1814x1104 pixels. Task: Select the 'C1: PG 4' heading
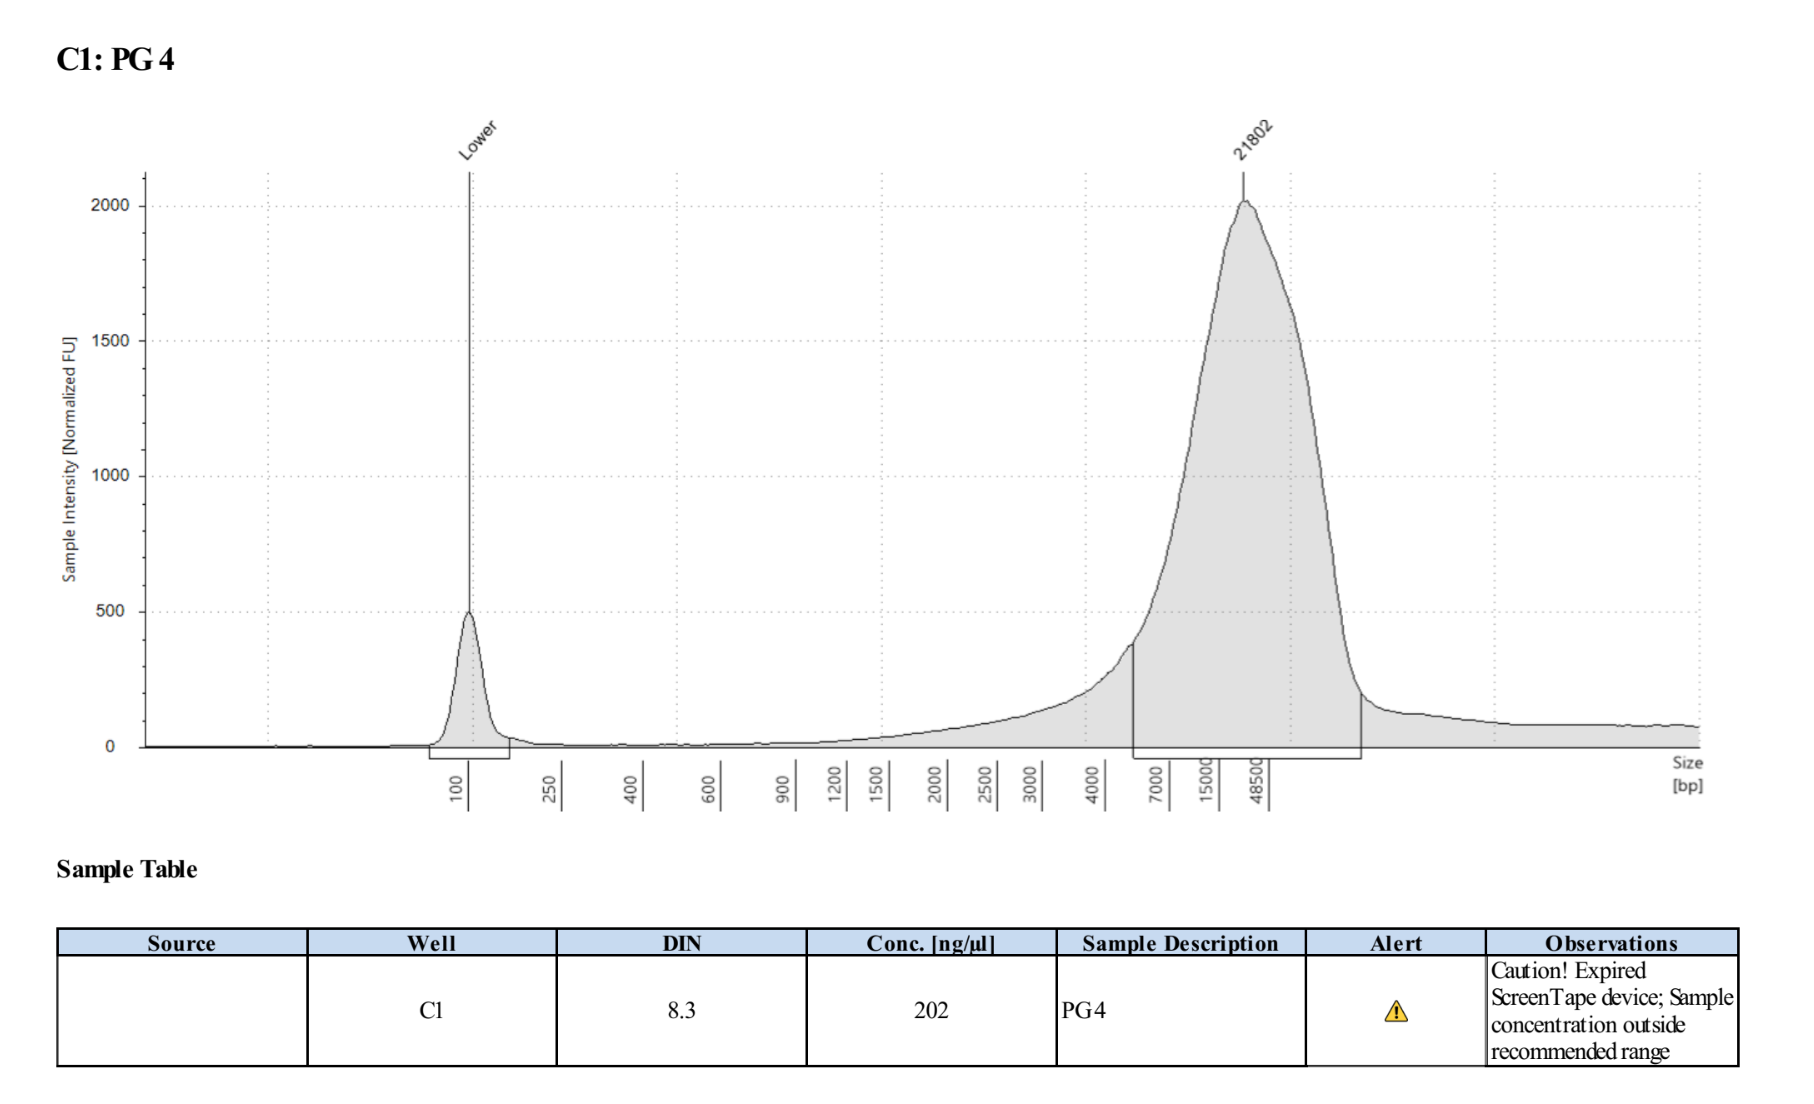point(115,60)
